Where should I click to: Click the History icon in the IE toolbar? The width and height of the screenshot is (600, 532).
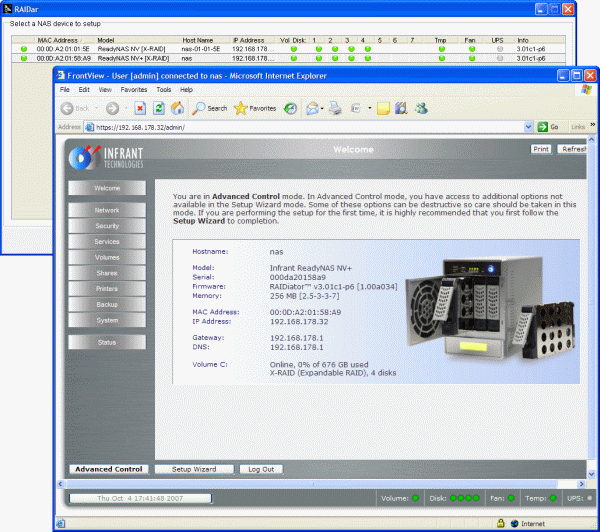coord(290,109)
